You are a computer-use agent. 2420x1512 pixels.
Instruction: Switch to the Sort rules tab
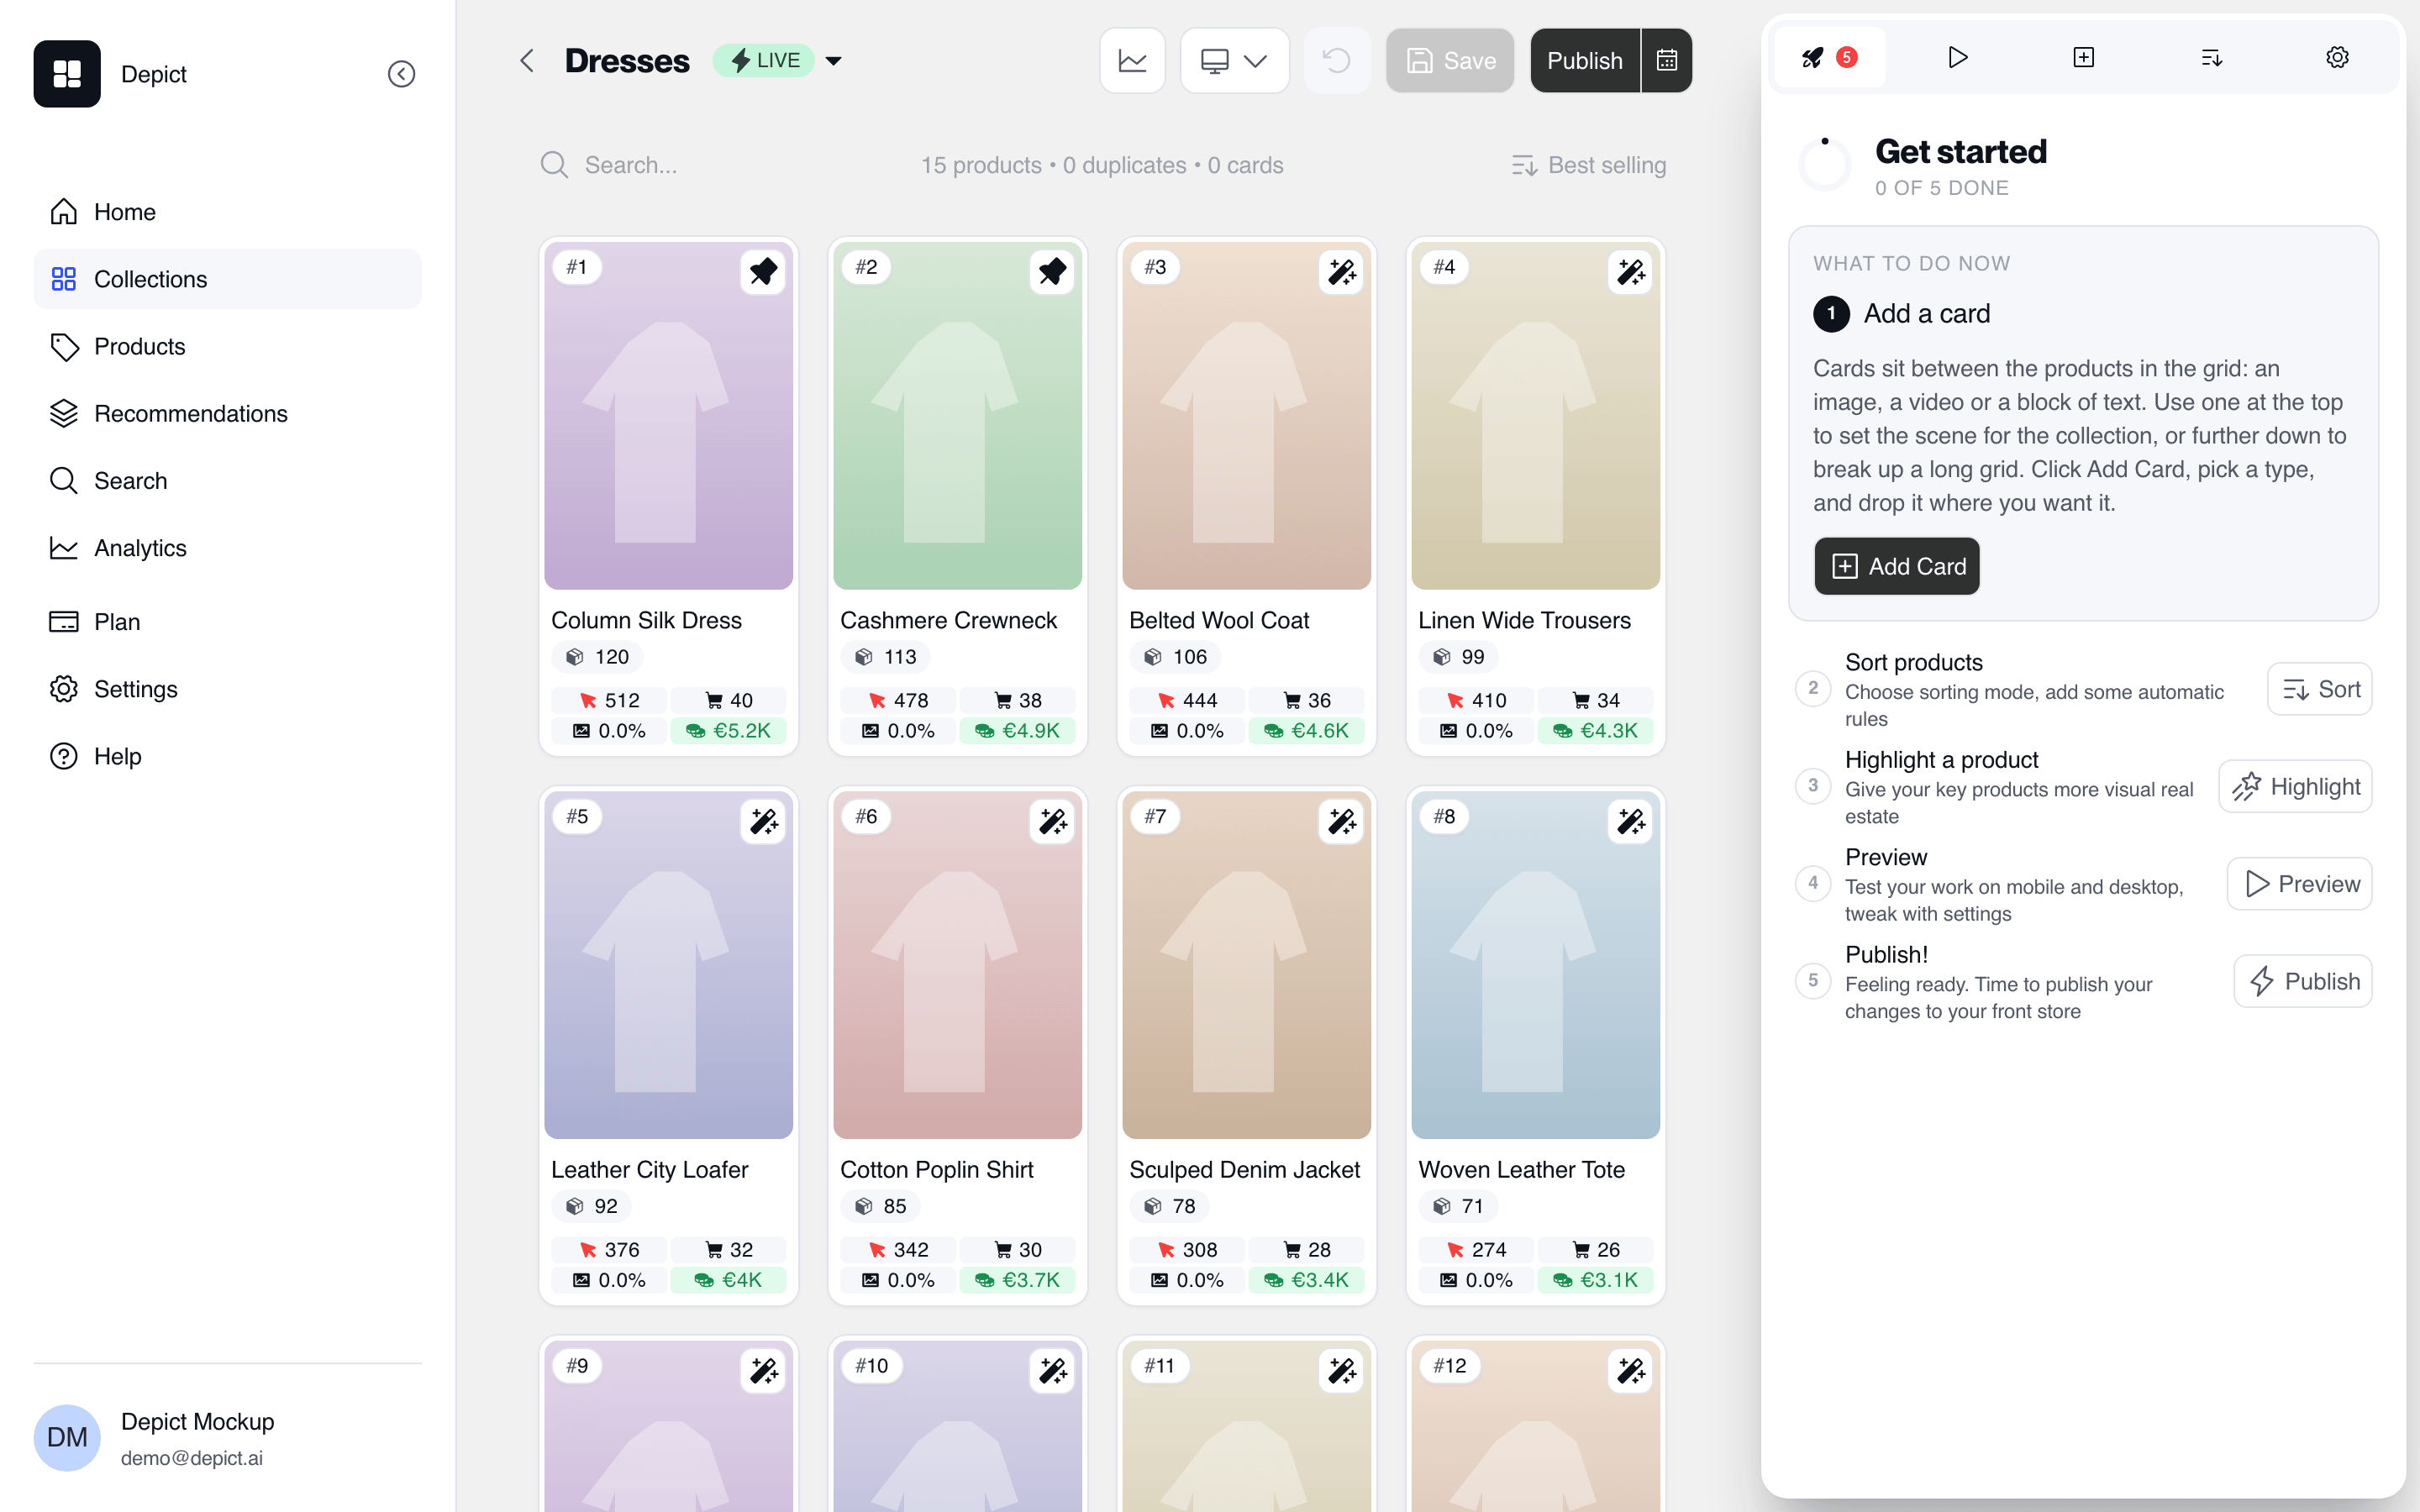click(2211, 58)
